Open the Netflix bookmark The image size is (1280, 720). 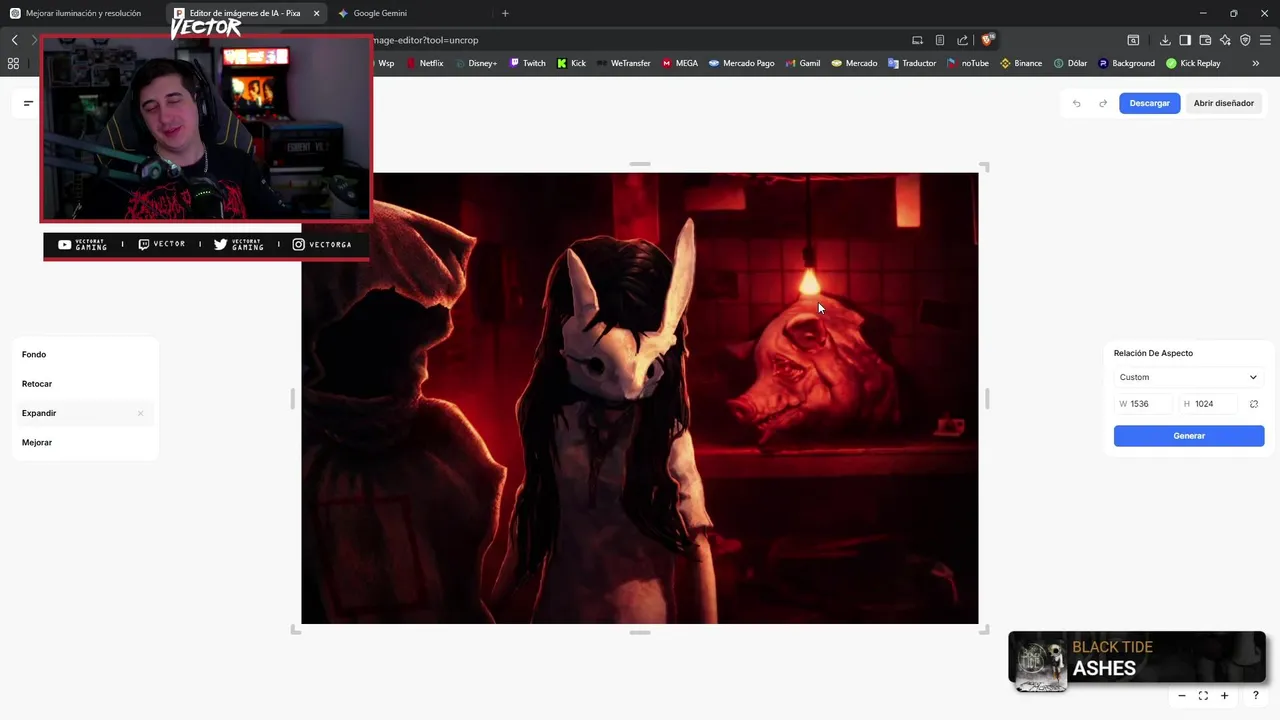[424, 63]
